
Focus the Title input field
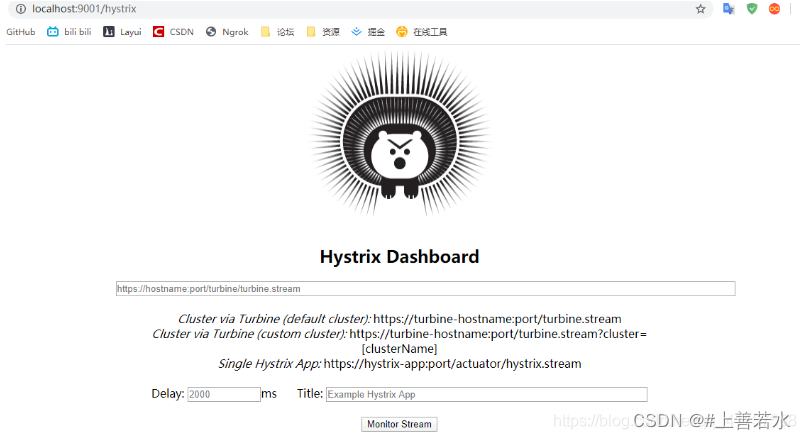pyautogui.click(x=487, y=394)
